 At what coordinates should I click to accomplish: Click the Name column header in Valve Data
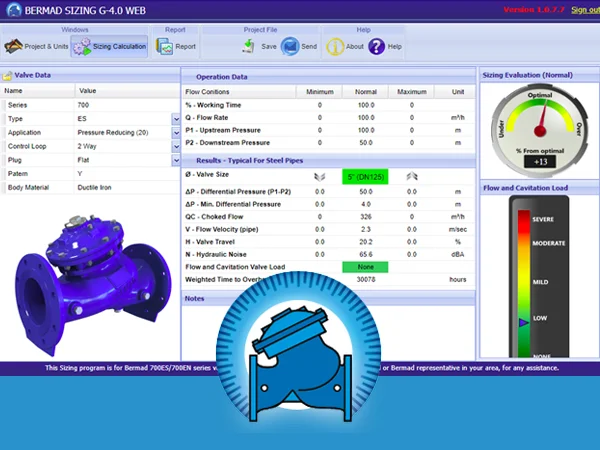click(x=13, y=91)
